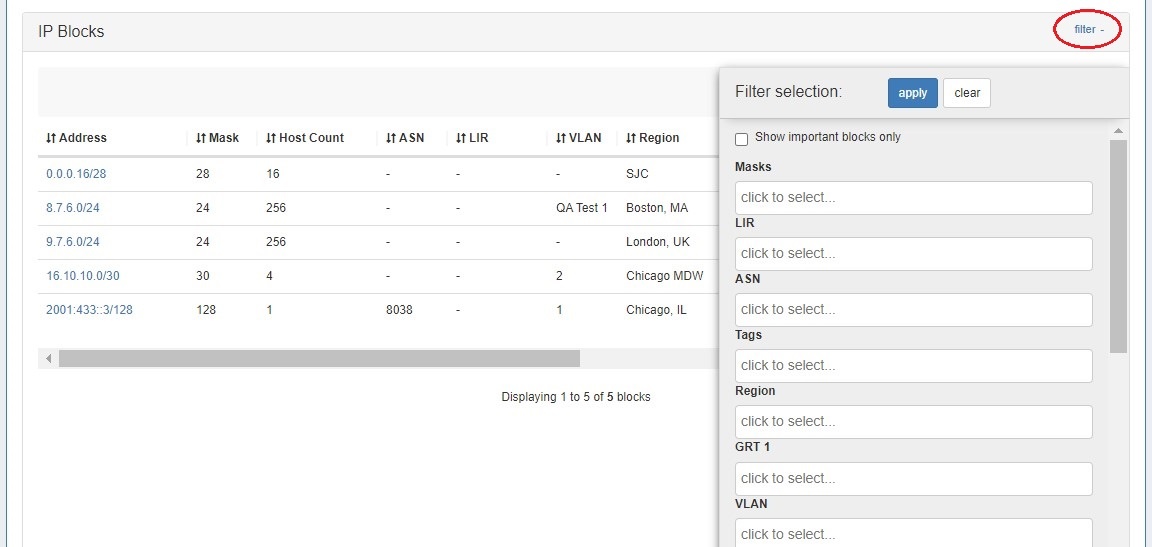1152x547 pixels.
Task: Open the ASN selection dropdown
Action: pos(913,310)
